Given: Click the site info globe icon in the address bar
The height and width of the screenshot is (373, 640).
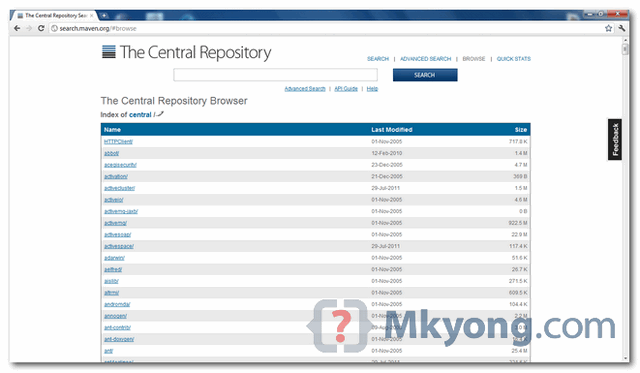Looking at the screenshot, I should [54, 28].
